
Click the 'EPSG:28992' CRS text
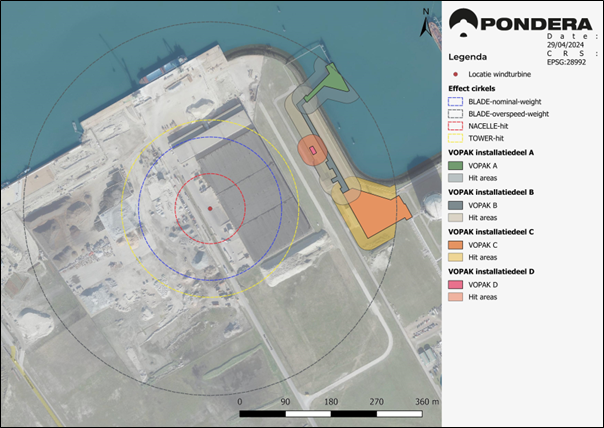(567, 62)
